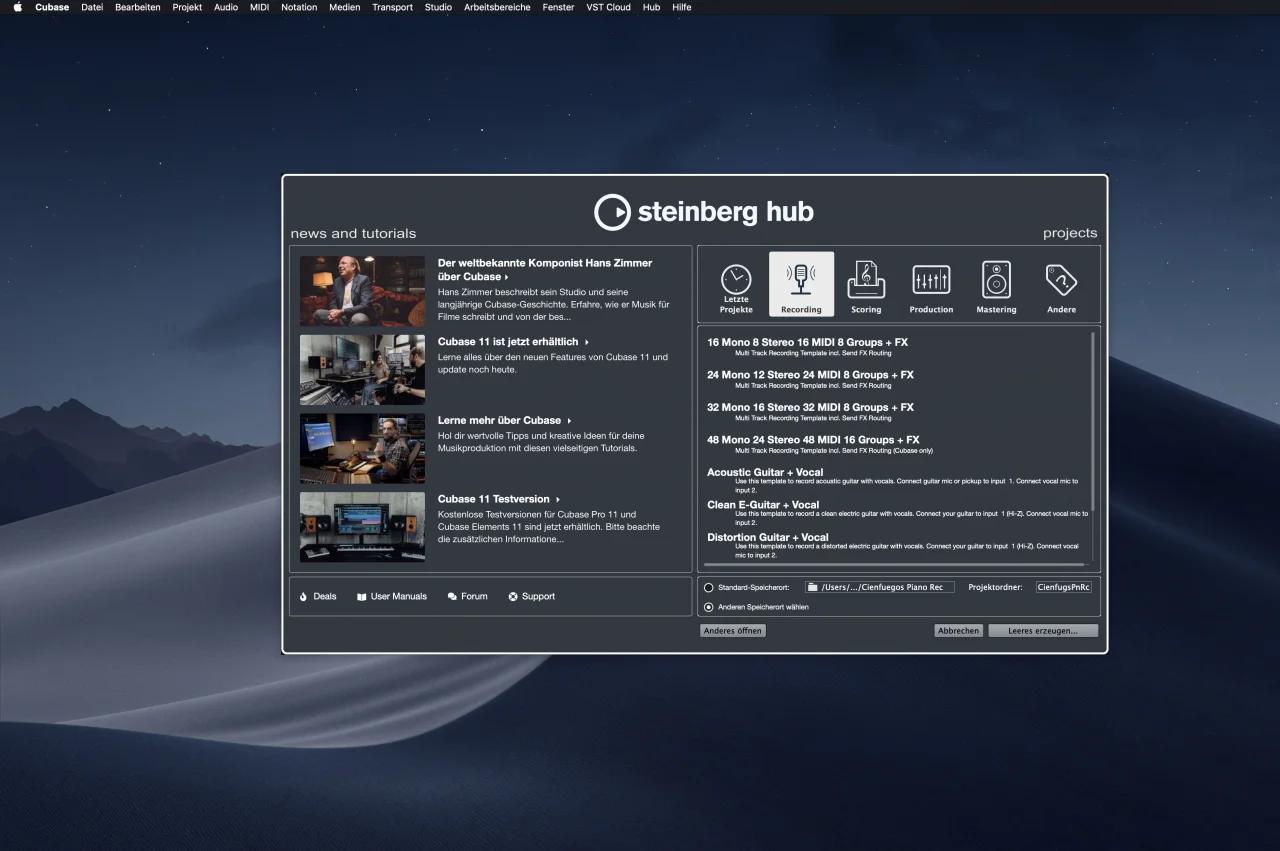Viewport: 1280px width, 851px height.
Task: Select the Standard-Speicherort radio button
Action: pyautogui.click(x=709, y=588)
